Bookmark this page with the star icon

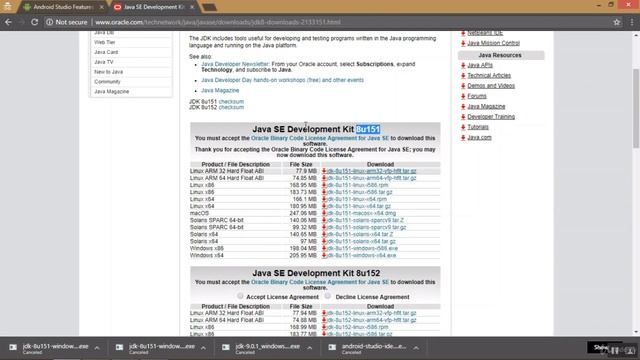[616, 22]
